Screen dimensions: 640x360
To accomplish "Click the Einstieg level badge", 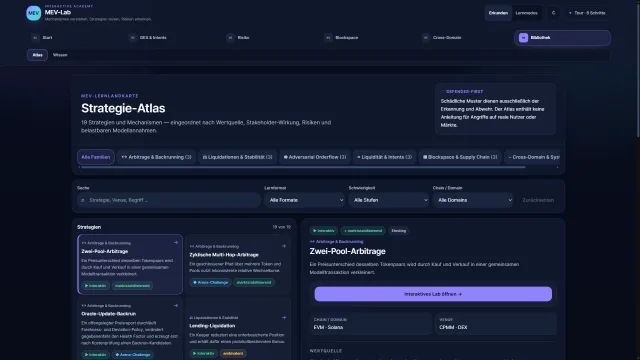I will click(x=399, y=231).
